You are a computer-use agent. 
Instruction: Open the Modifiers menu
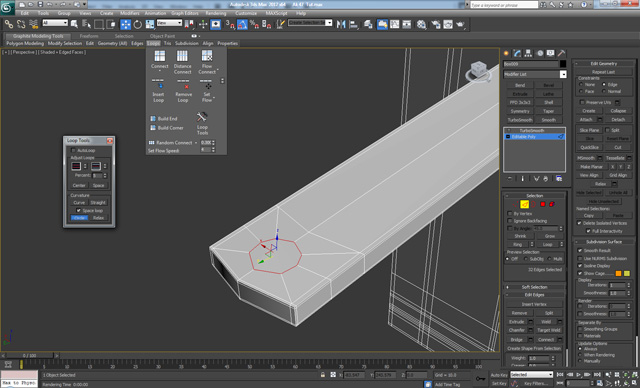[130, 13]
